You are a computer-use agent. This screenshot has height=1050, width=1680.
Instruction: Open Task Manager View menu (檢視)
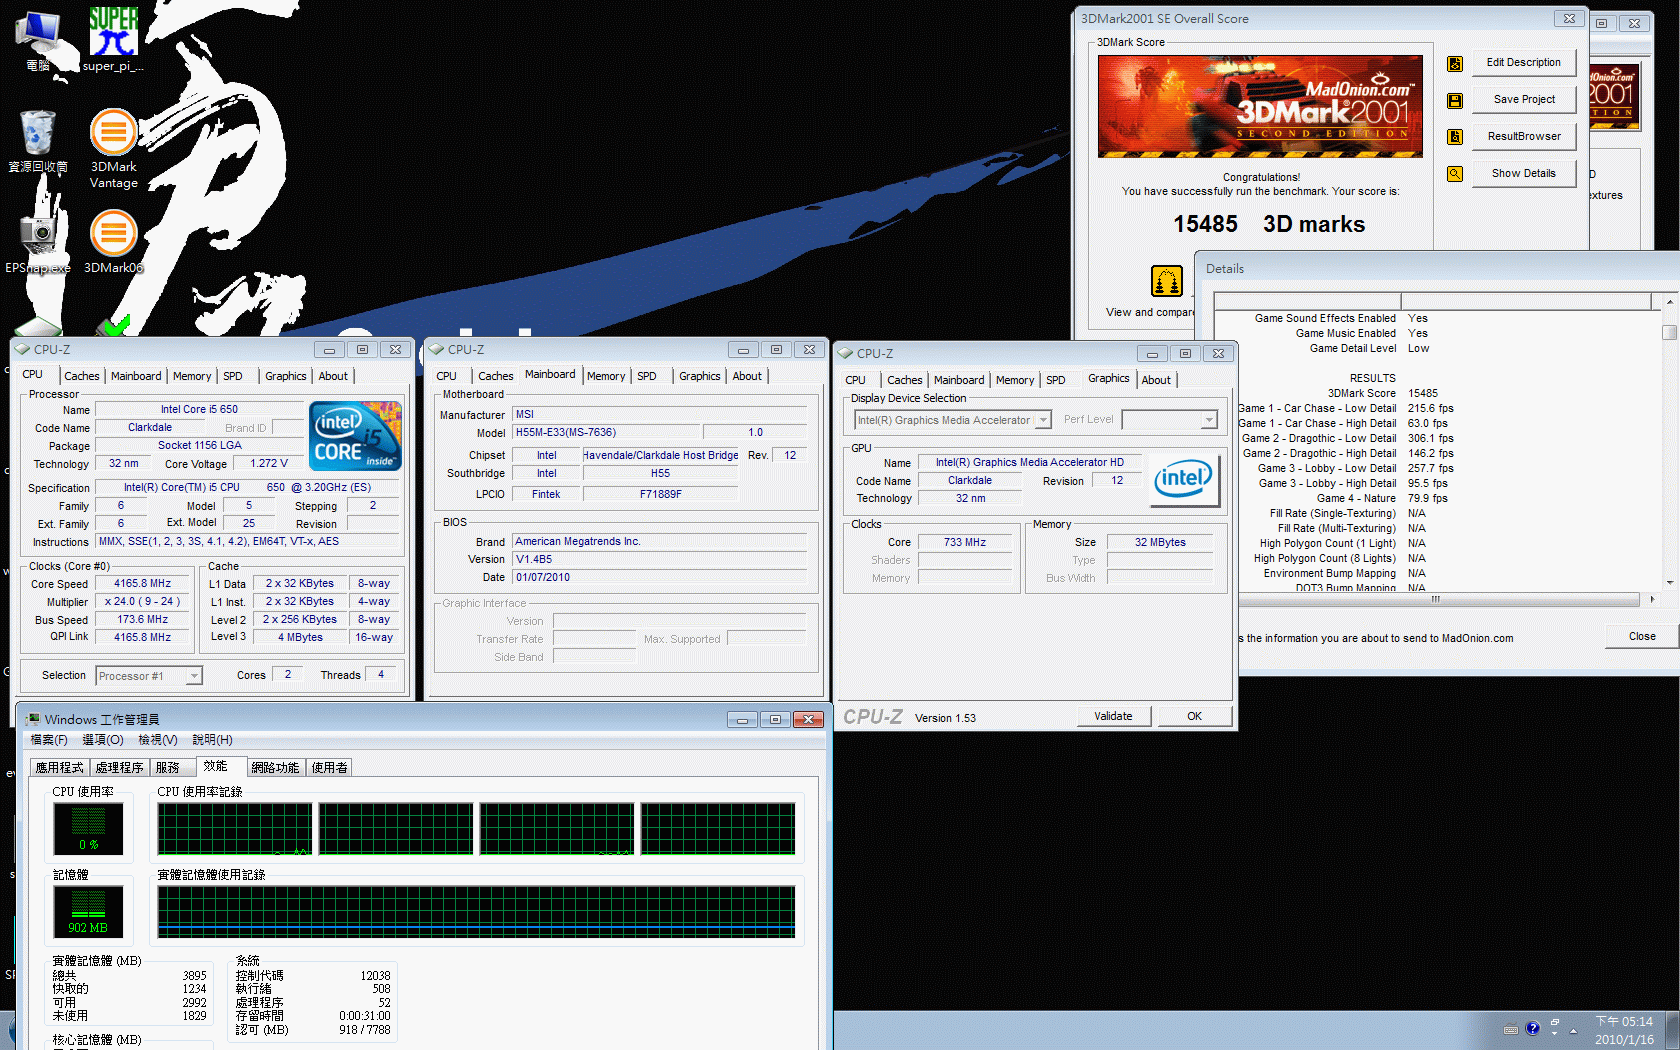tap(158, 740)
